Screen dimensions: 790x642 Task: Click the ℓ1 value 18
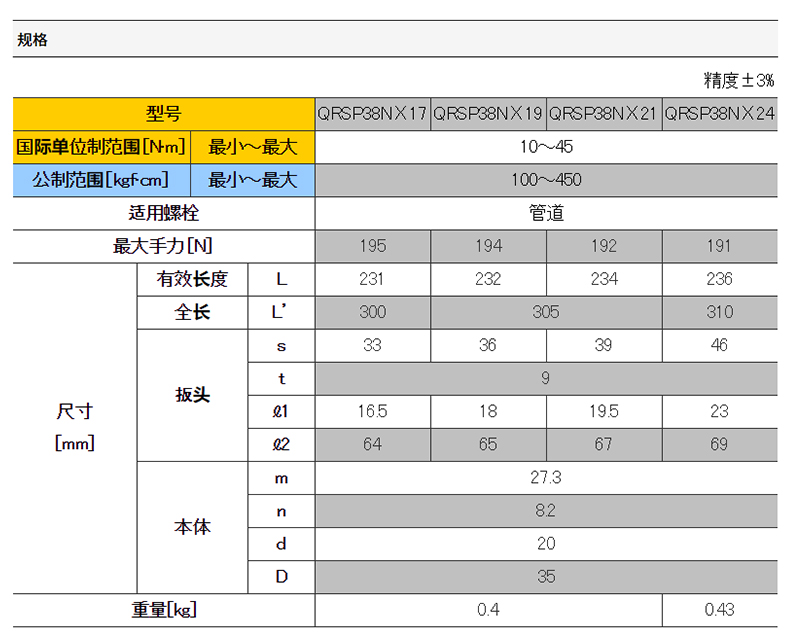[488, 411]
